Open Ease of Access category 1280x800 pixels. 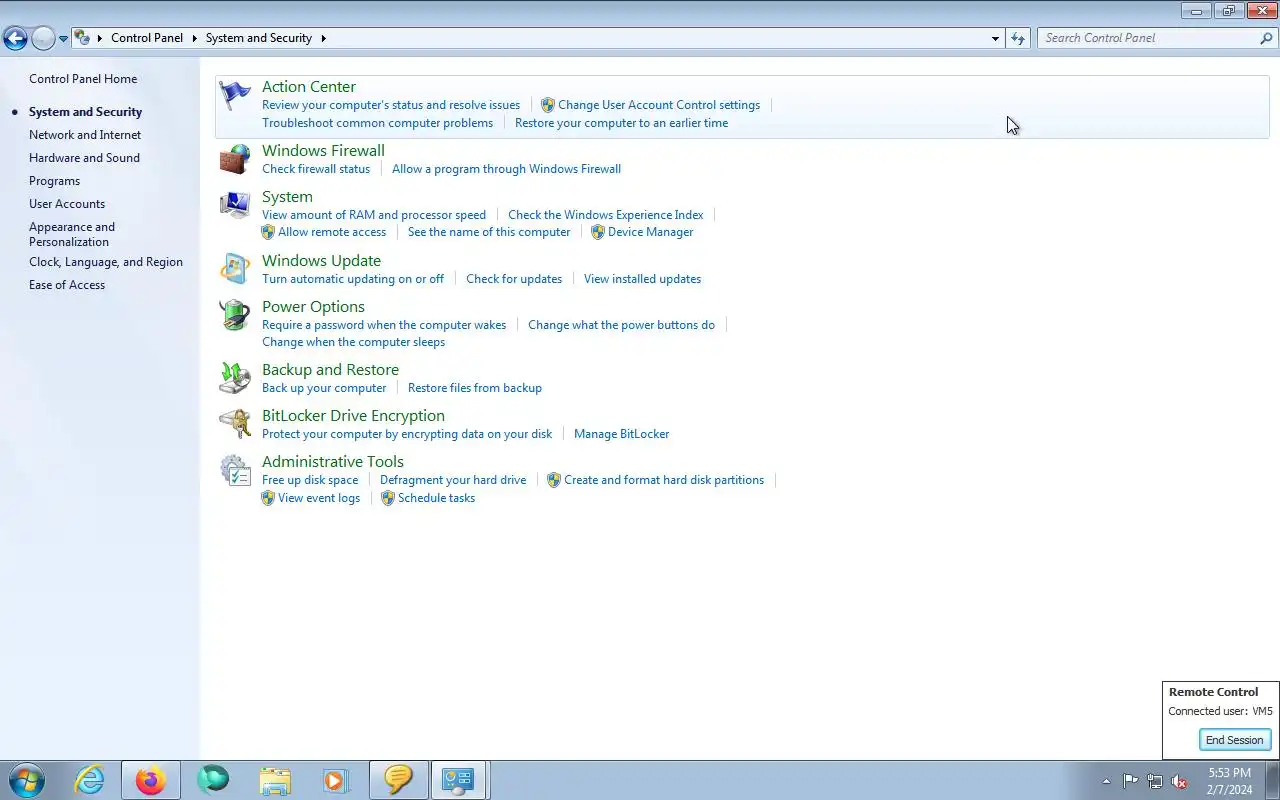(67, 285)
